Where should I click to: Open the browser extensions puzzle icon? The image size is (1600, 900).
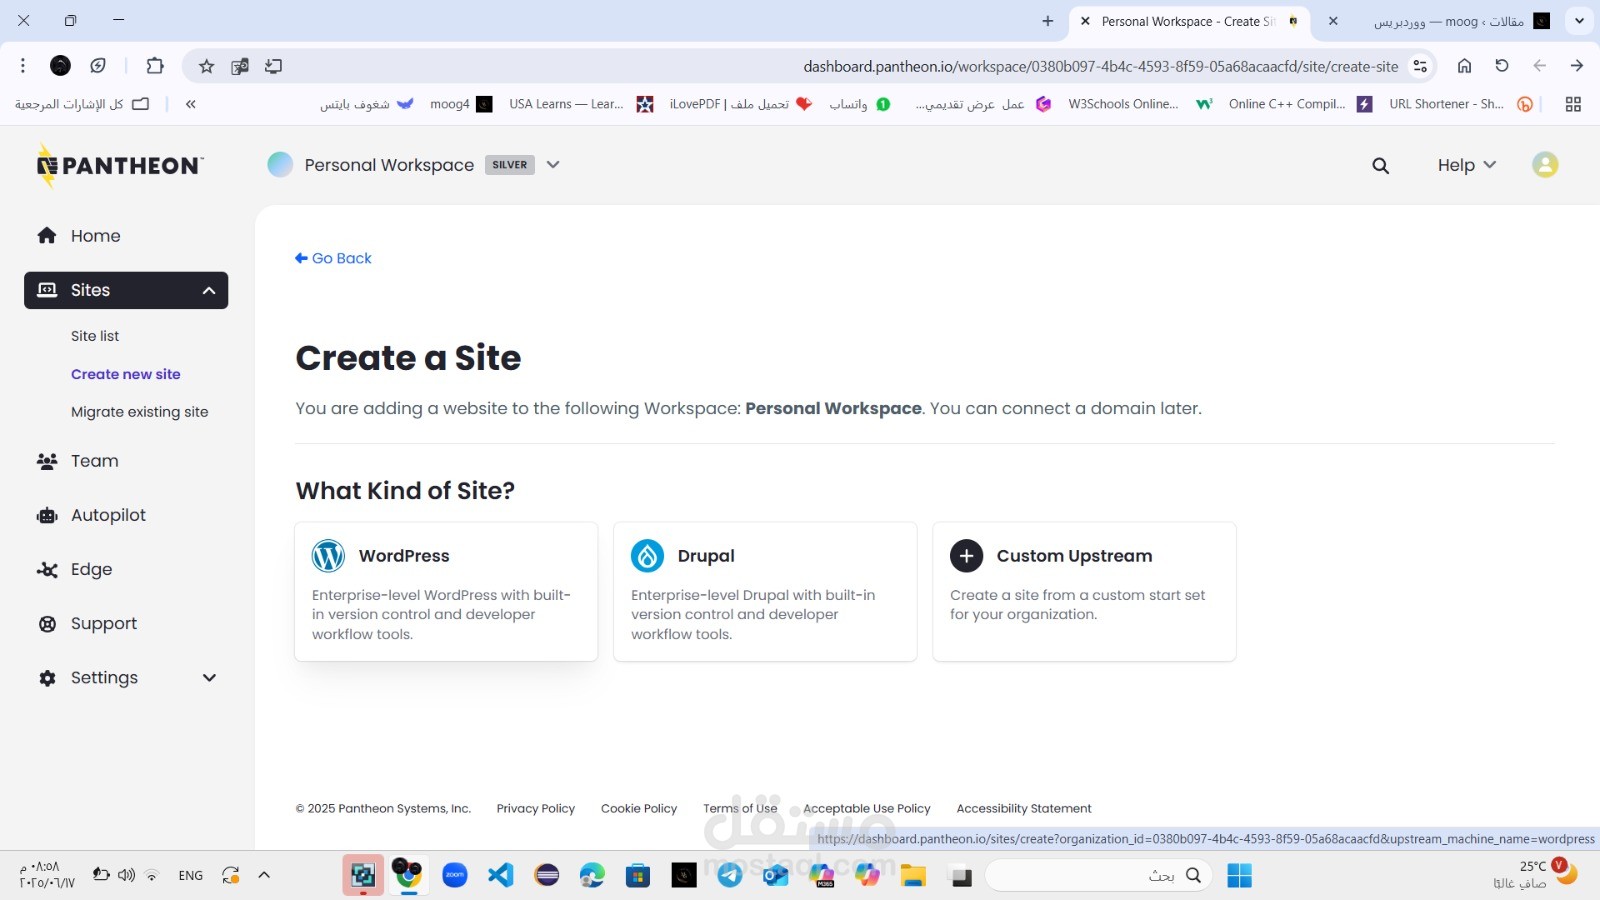click(x=155, y=66)
